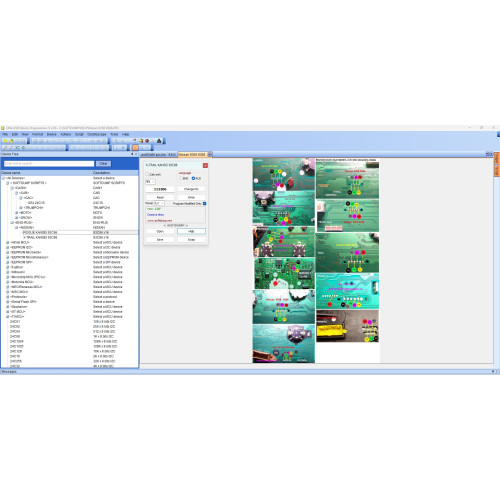
Task: Click the green PCB closeup photo with red dot
Action: pos(284,273)
